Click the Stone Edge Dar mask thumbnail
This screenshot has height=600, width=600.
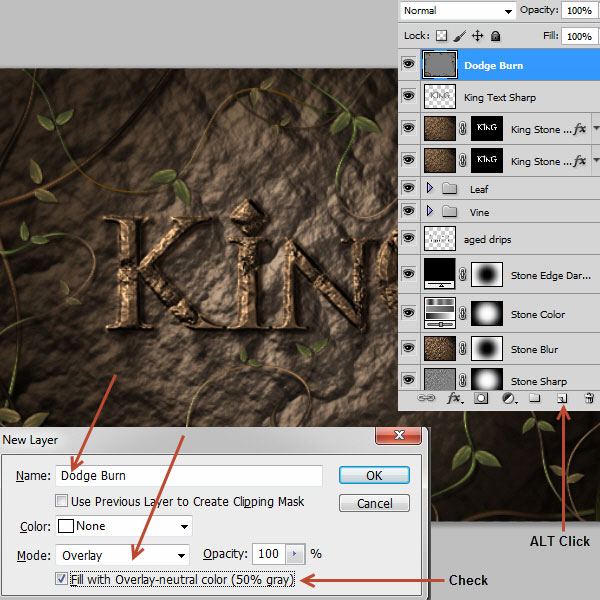[x=487, y=274]
